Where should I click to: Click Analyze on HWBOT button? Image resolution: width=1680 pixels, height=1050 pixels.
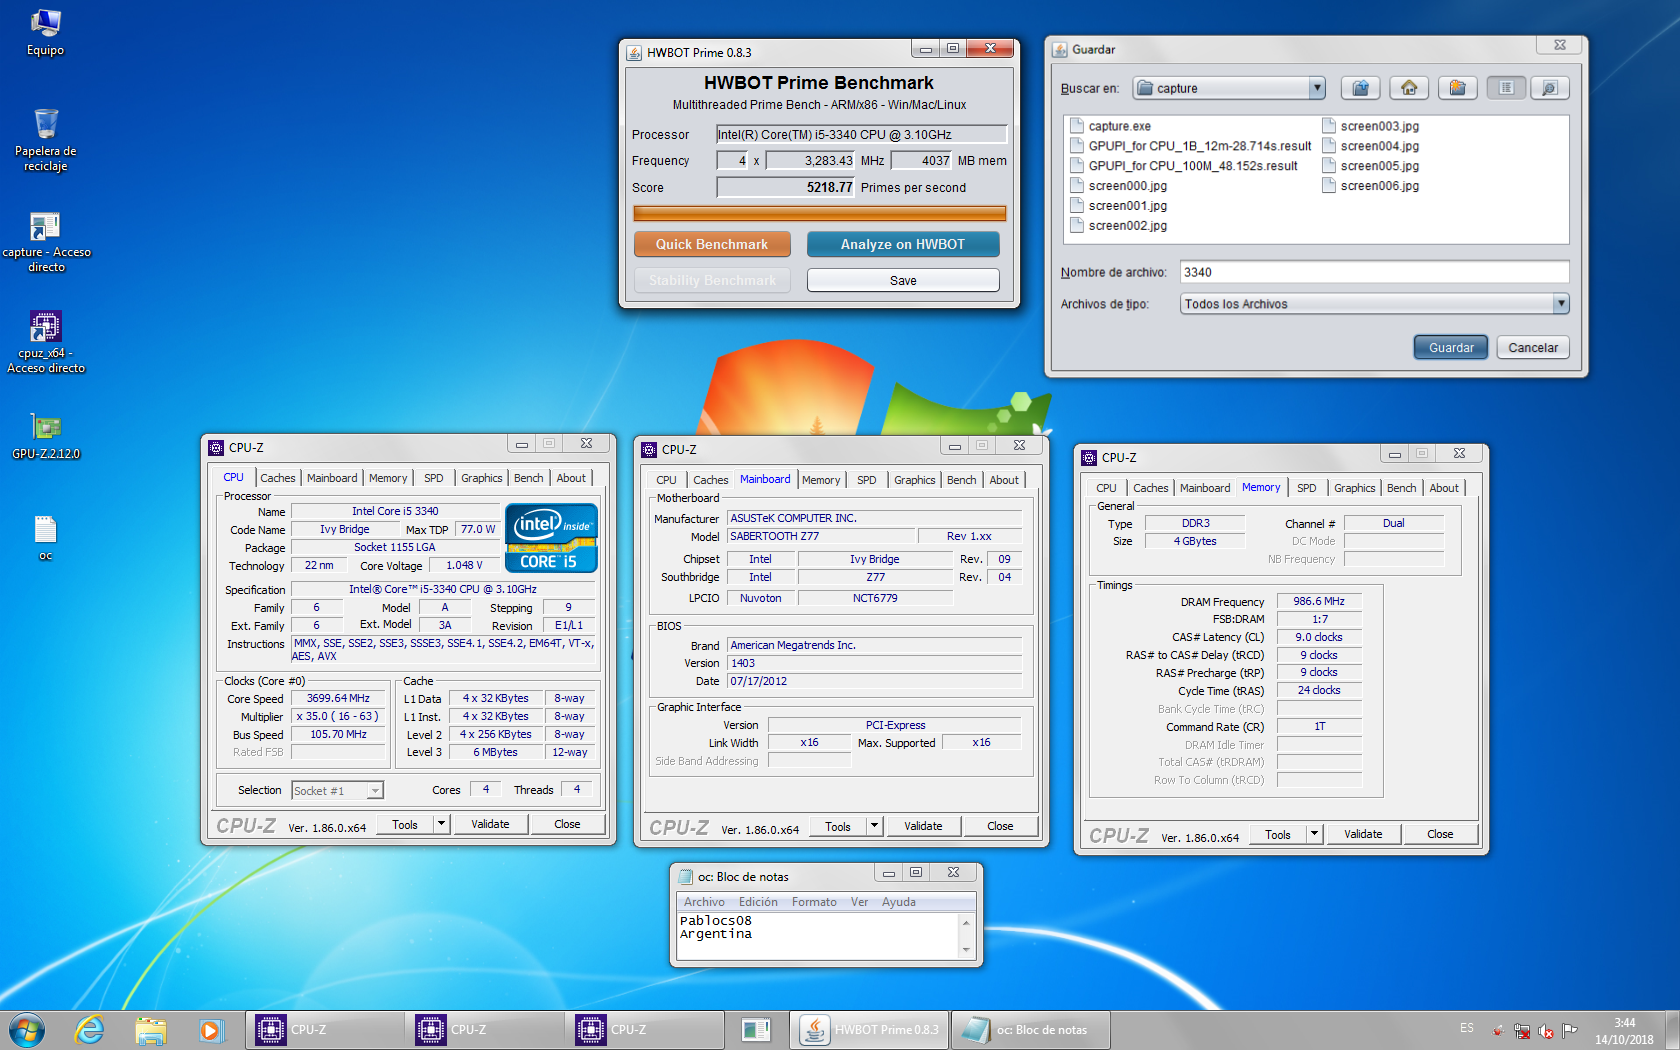[903, 244]
